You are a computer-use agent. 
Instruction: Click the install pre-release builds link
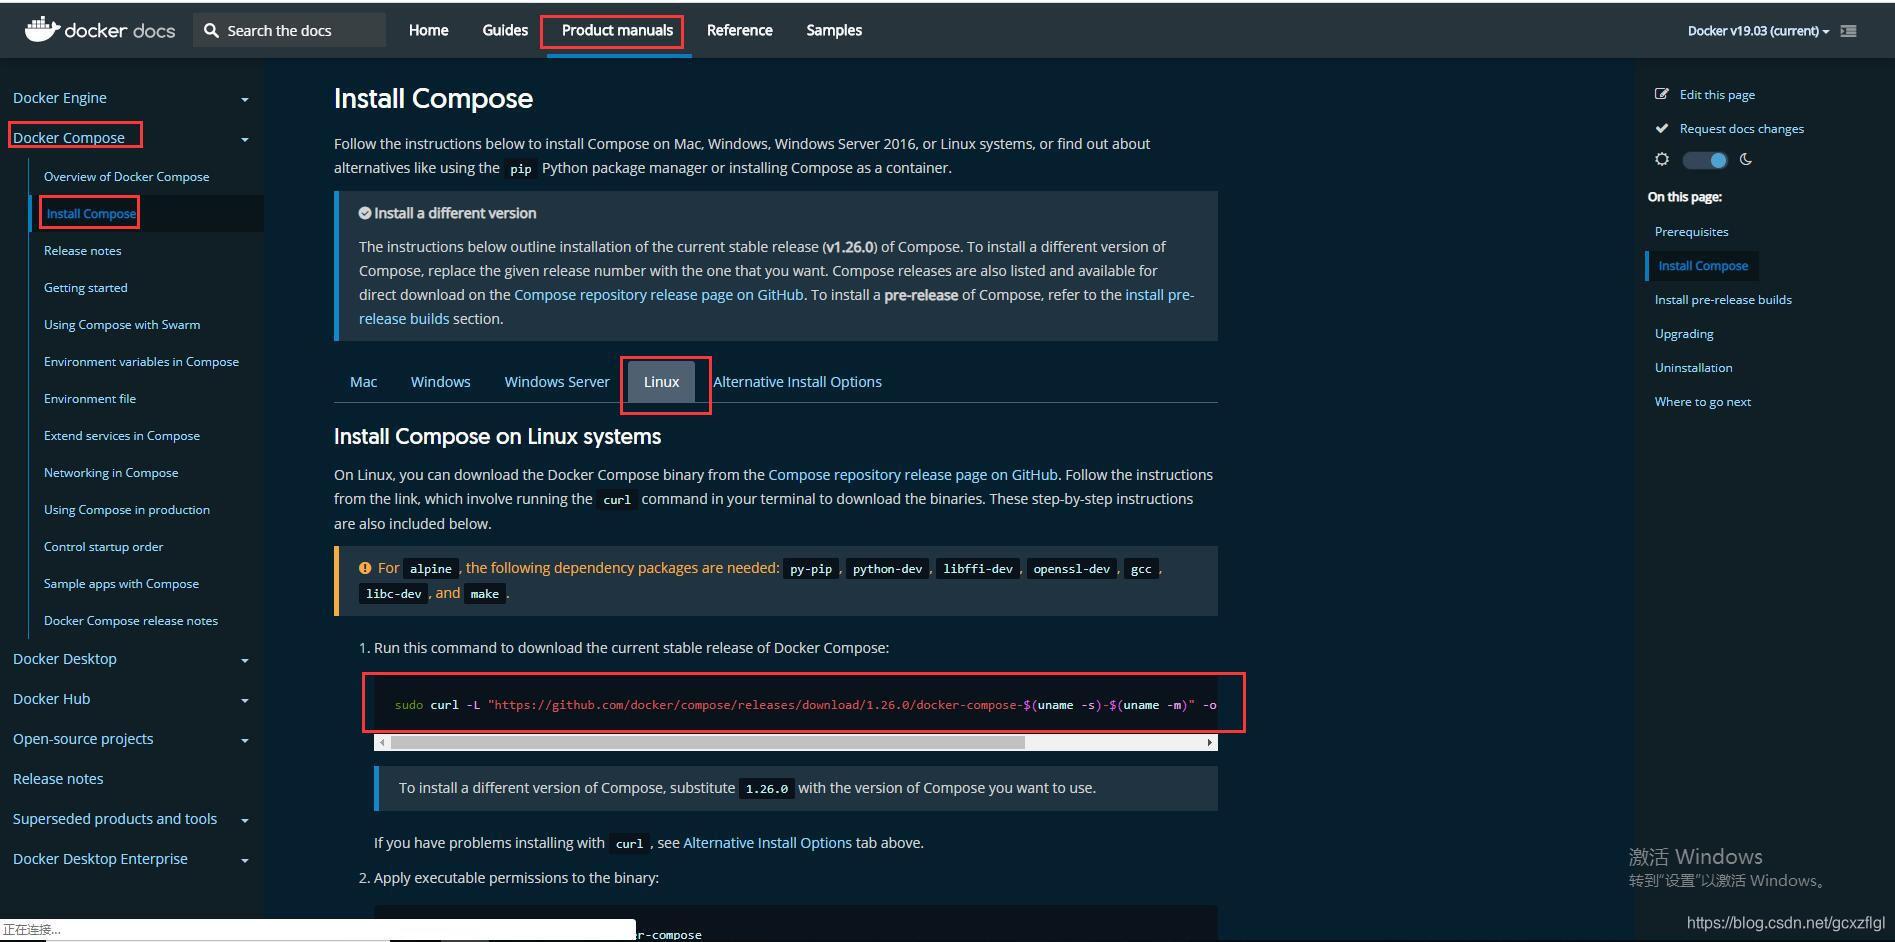1159,295
